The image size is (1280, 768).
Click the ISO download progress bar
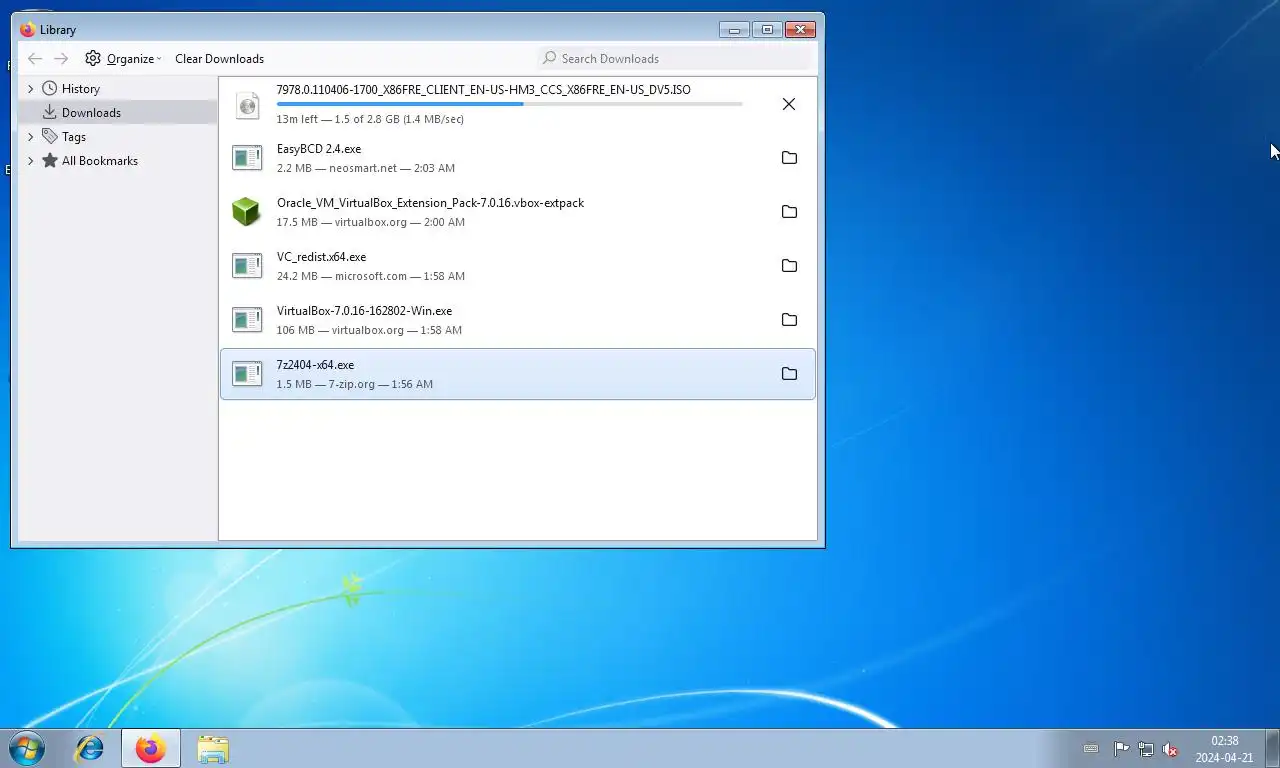pyautogui.click(x=510, y=104)
